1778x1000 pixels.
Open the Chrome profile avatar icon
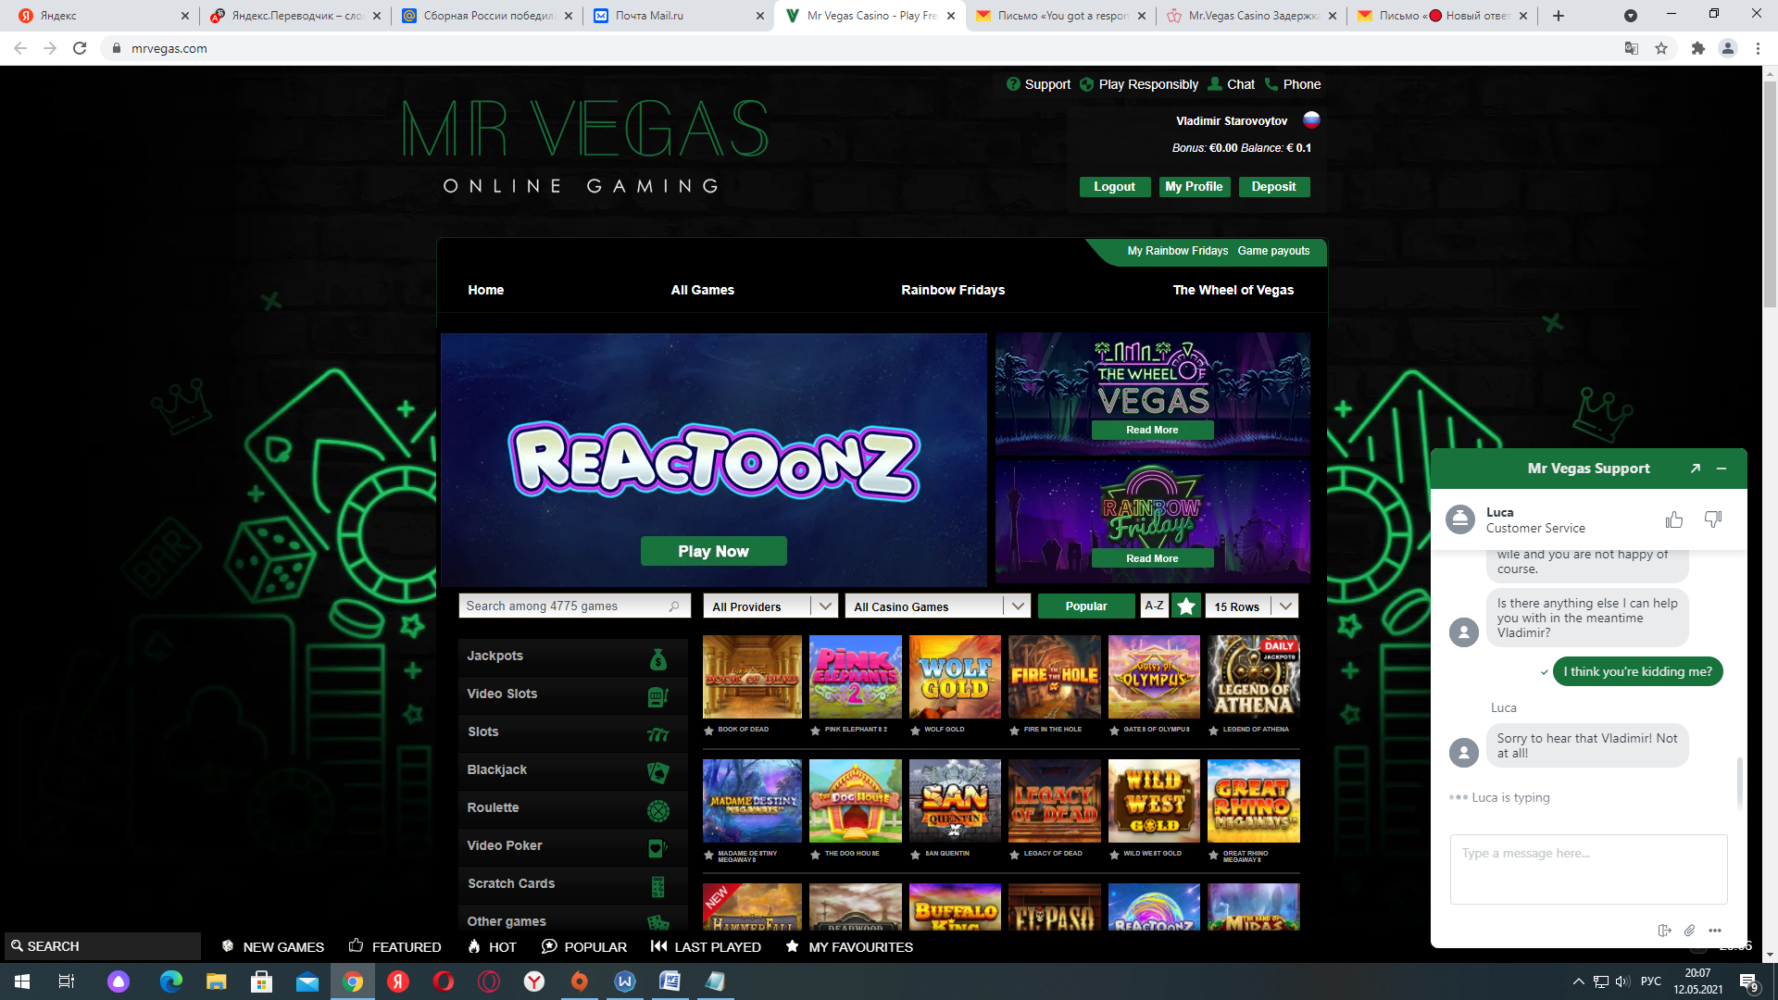1728,48
